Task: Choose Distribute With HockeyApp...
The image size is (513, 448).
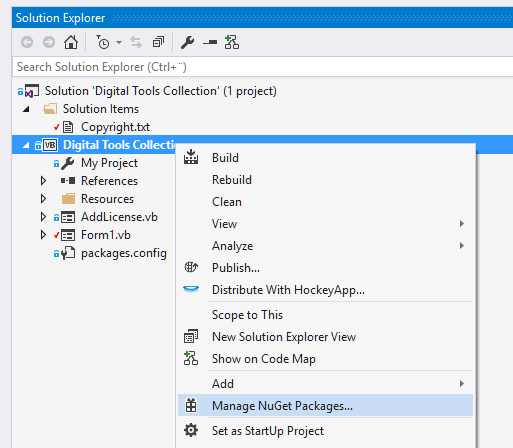Action: (x=325, y=290)
